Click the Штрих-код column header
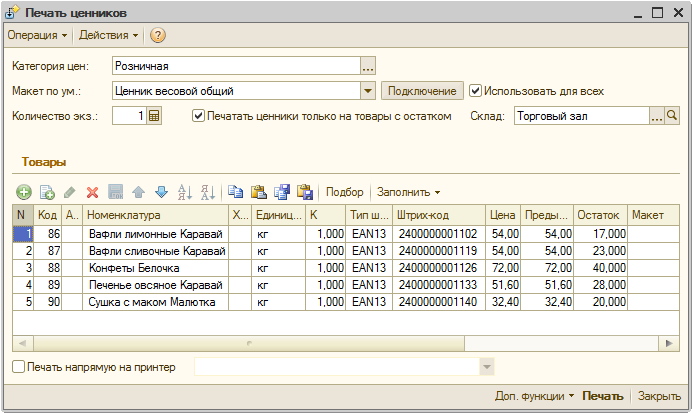This screenshot has height=413, width=692. click(x=439, y=215)
